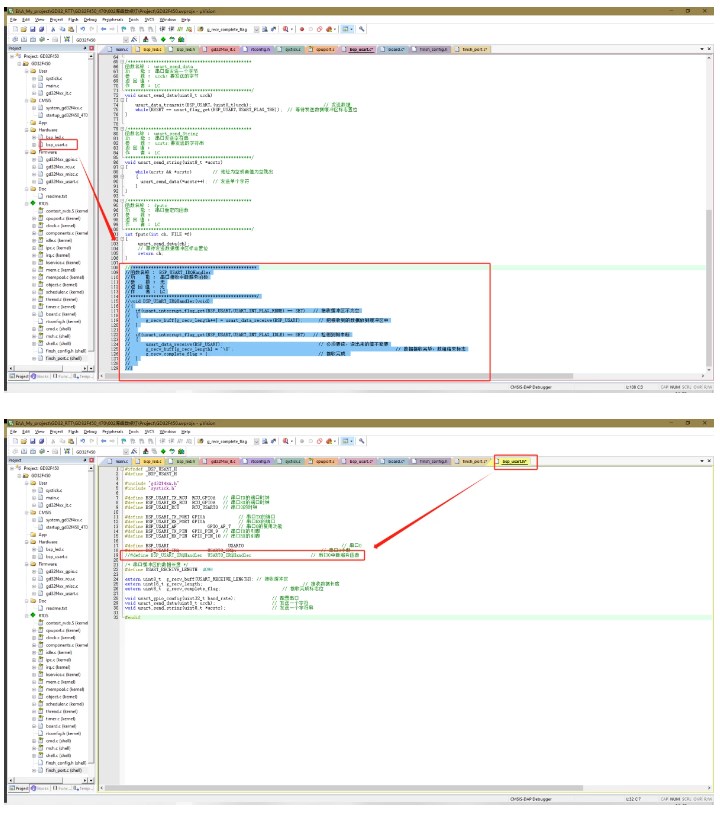720x814 pixels.
Task: Click Undo arrow in top window toolbar
Action: [x=83, y=30]
